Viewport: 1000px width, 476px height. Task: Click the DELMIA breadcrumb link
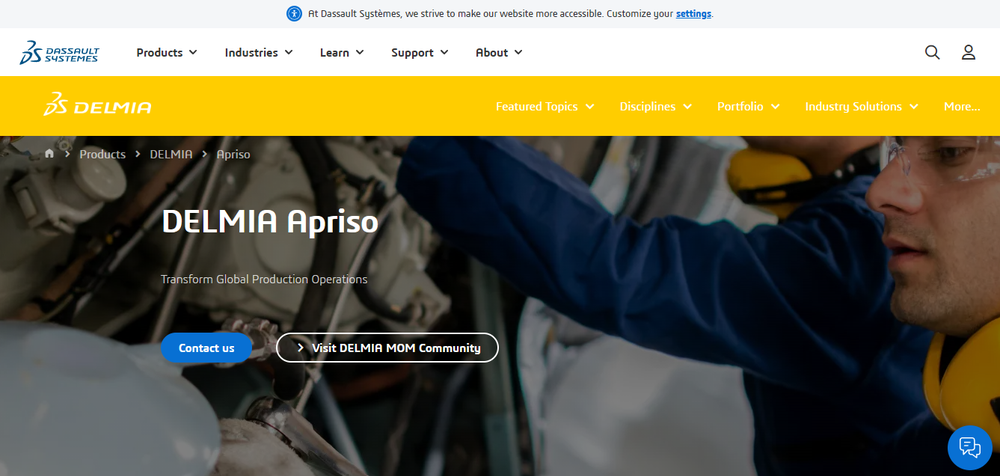click(x=171, y=154)
